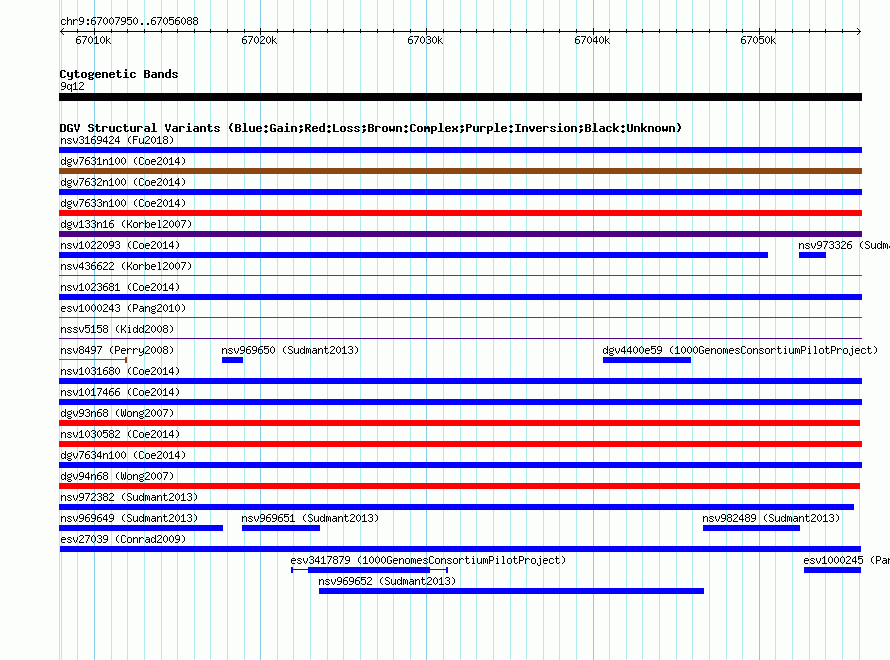Open nsv969651 (Sudmant2013) label

310,518
